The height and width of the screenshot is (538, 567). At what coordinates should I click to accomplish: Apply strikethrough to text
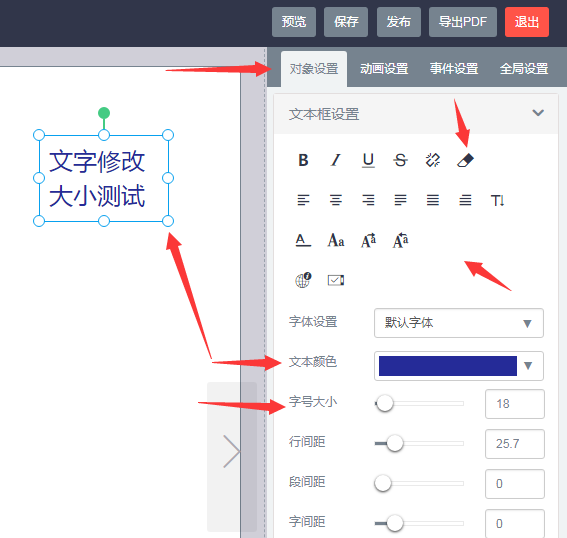click(x=400, y=160)
